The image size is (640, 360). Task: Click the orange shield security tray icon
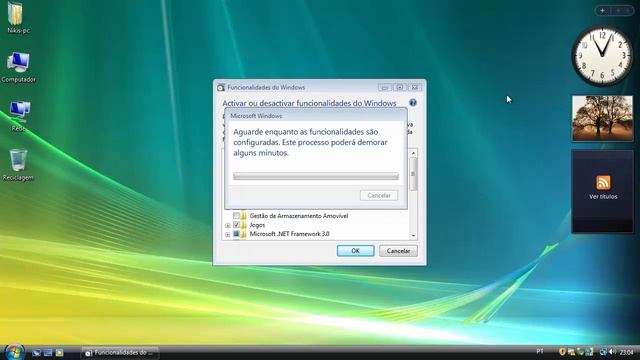(x=562, y=351)
